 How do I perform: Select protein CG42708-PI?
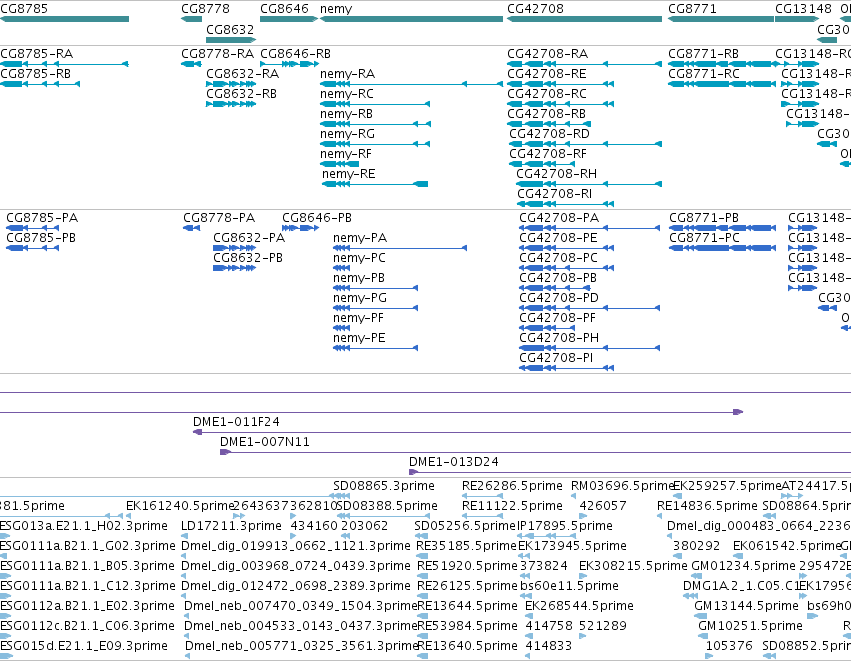click(x=567, y=368)
